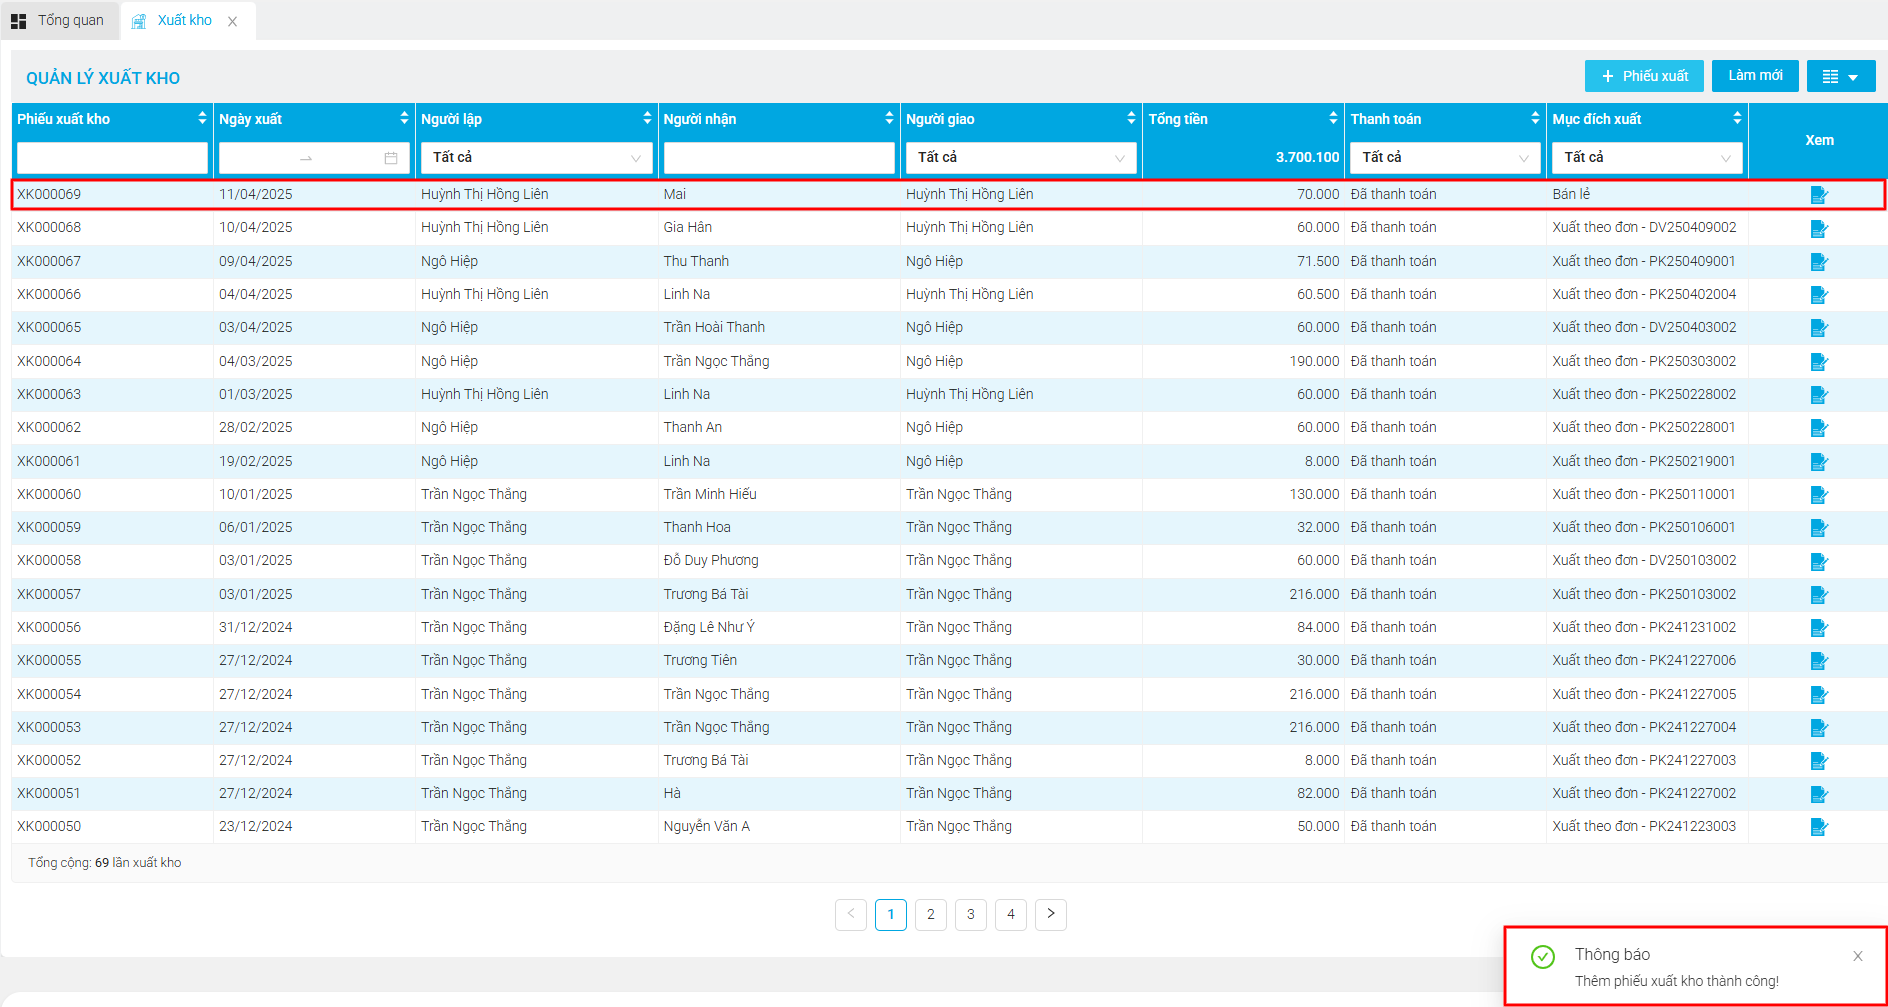This screenshot has height=1007, width=1888.
Task: Sort by Tổng tiền column arrows
Action: [1333, 118]
